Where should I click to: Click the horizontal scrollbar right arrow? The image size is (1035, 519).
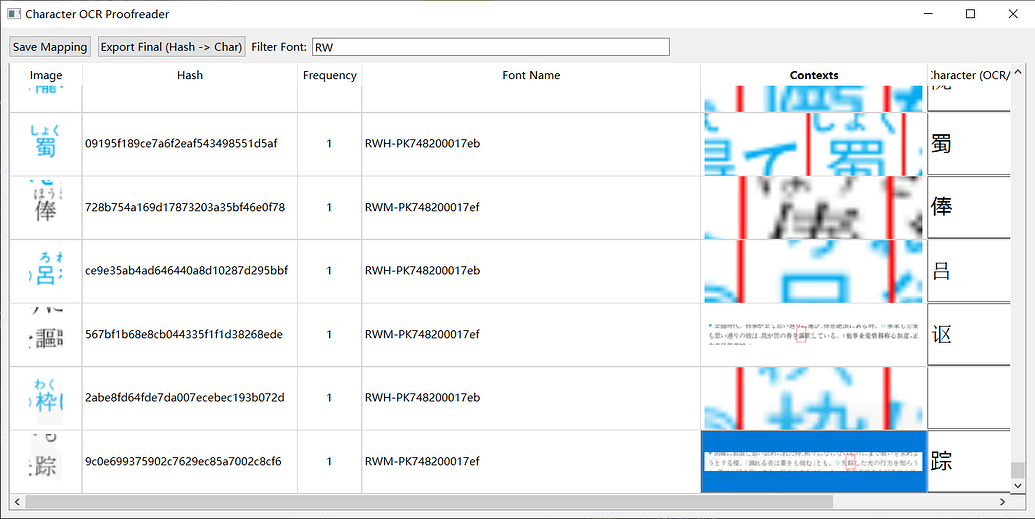tap(1003, 501)
